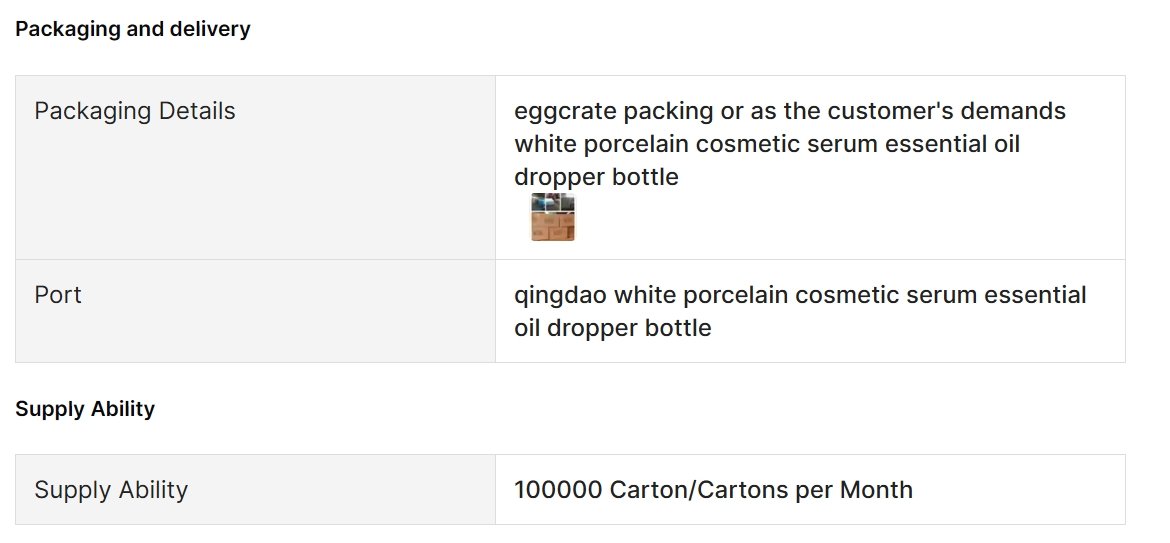Click the word qingdao in Port row

pyautogui.click(x=560, y=296)
